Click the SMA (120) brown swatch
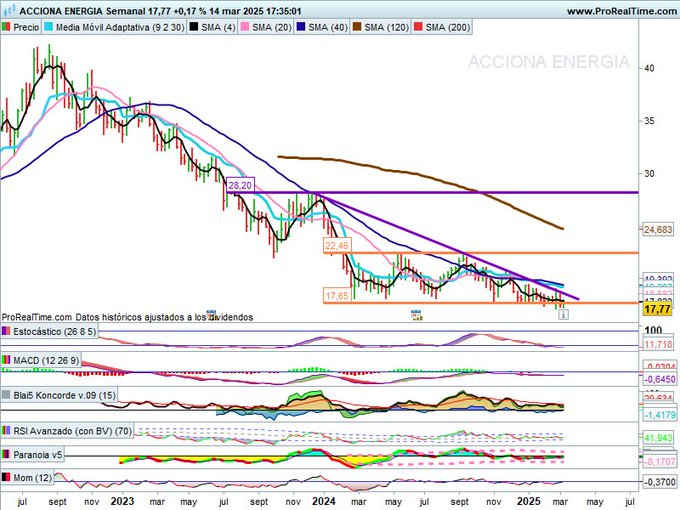680x510 pixels. point(357,27)
